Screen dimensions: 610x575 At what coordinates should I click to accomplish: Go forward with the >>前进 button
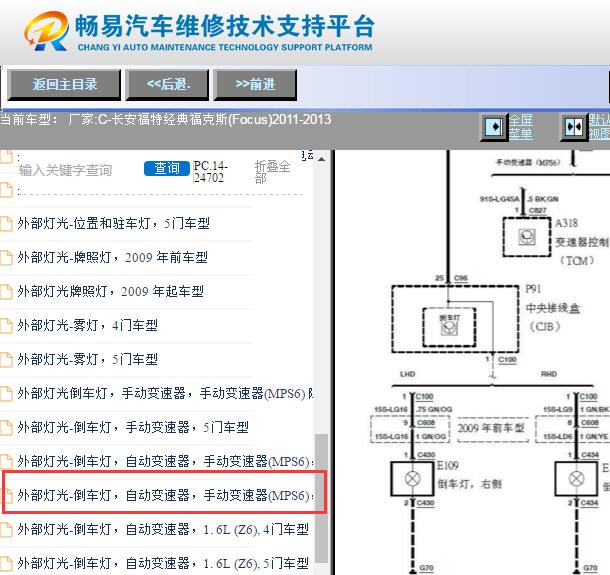255,84
